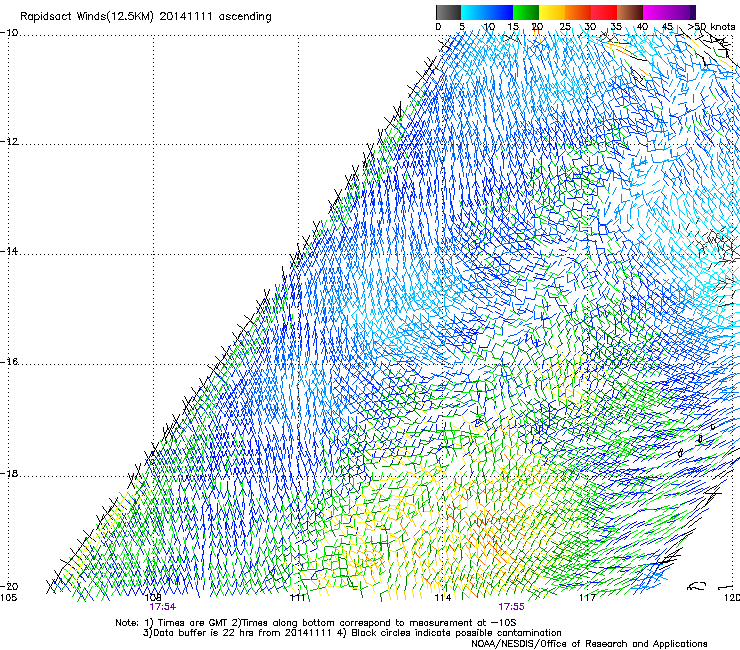Screen dimensions: 740x650
Task: Click the red 30-35 knots color swatch
Action: pyautogui.click(x=604, y=12)
